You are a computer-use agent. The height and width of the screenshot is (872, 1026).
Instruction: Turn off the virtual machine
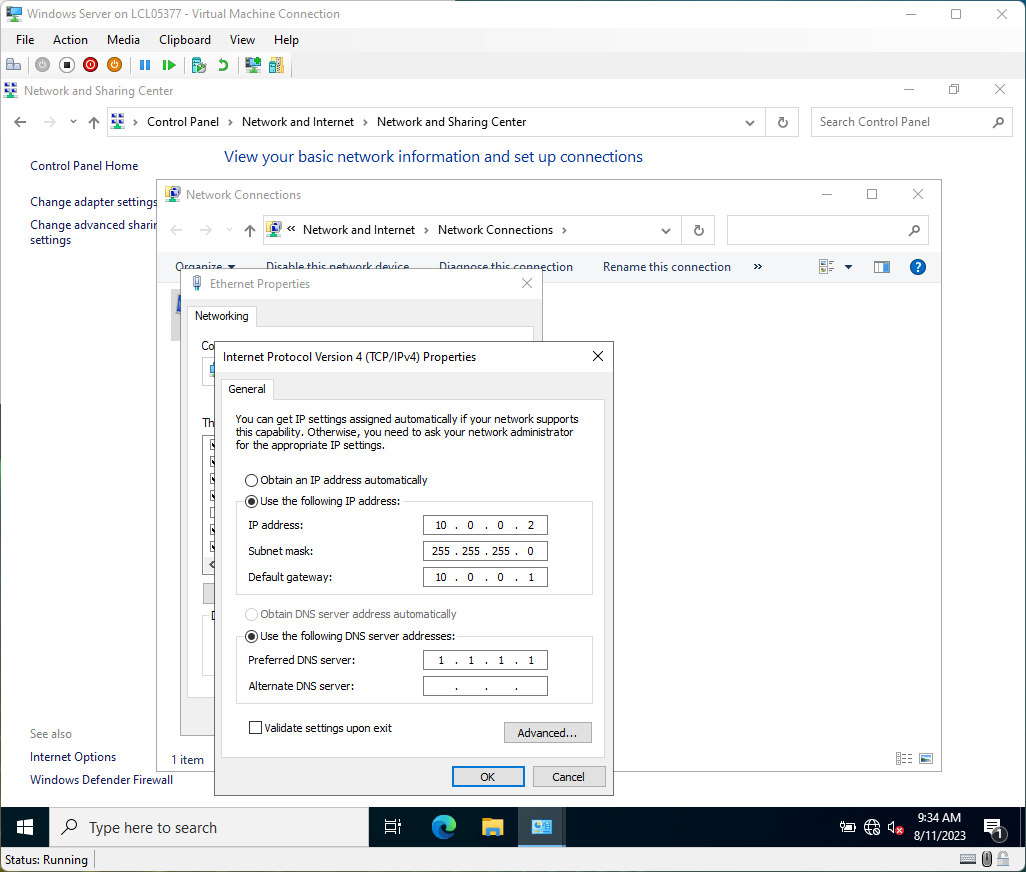coord(66,64)
